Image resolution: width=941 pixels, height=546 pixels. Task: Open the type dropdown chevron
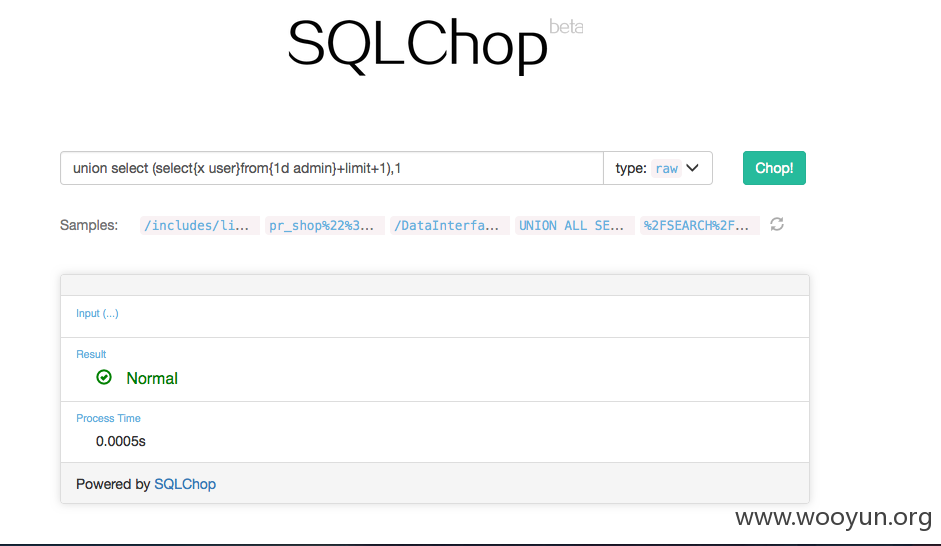693,168
